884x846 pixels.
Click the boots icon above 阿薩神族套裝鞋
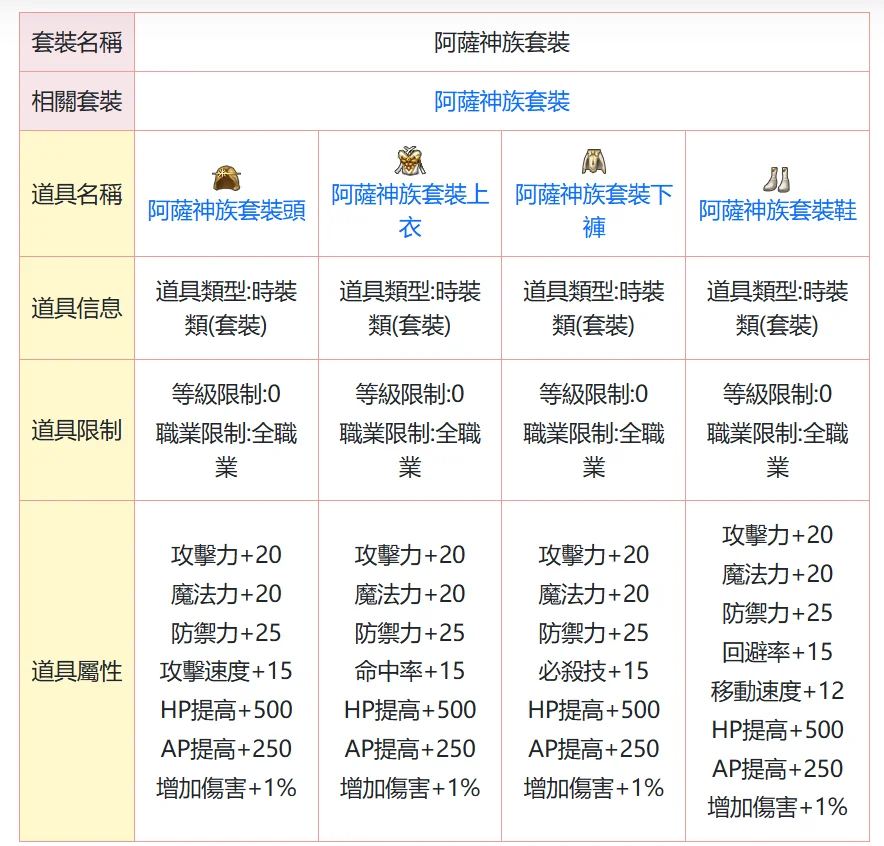(777, 179)
